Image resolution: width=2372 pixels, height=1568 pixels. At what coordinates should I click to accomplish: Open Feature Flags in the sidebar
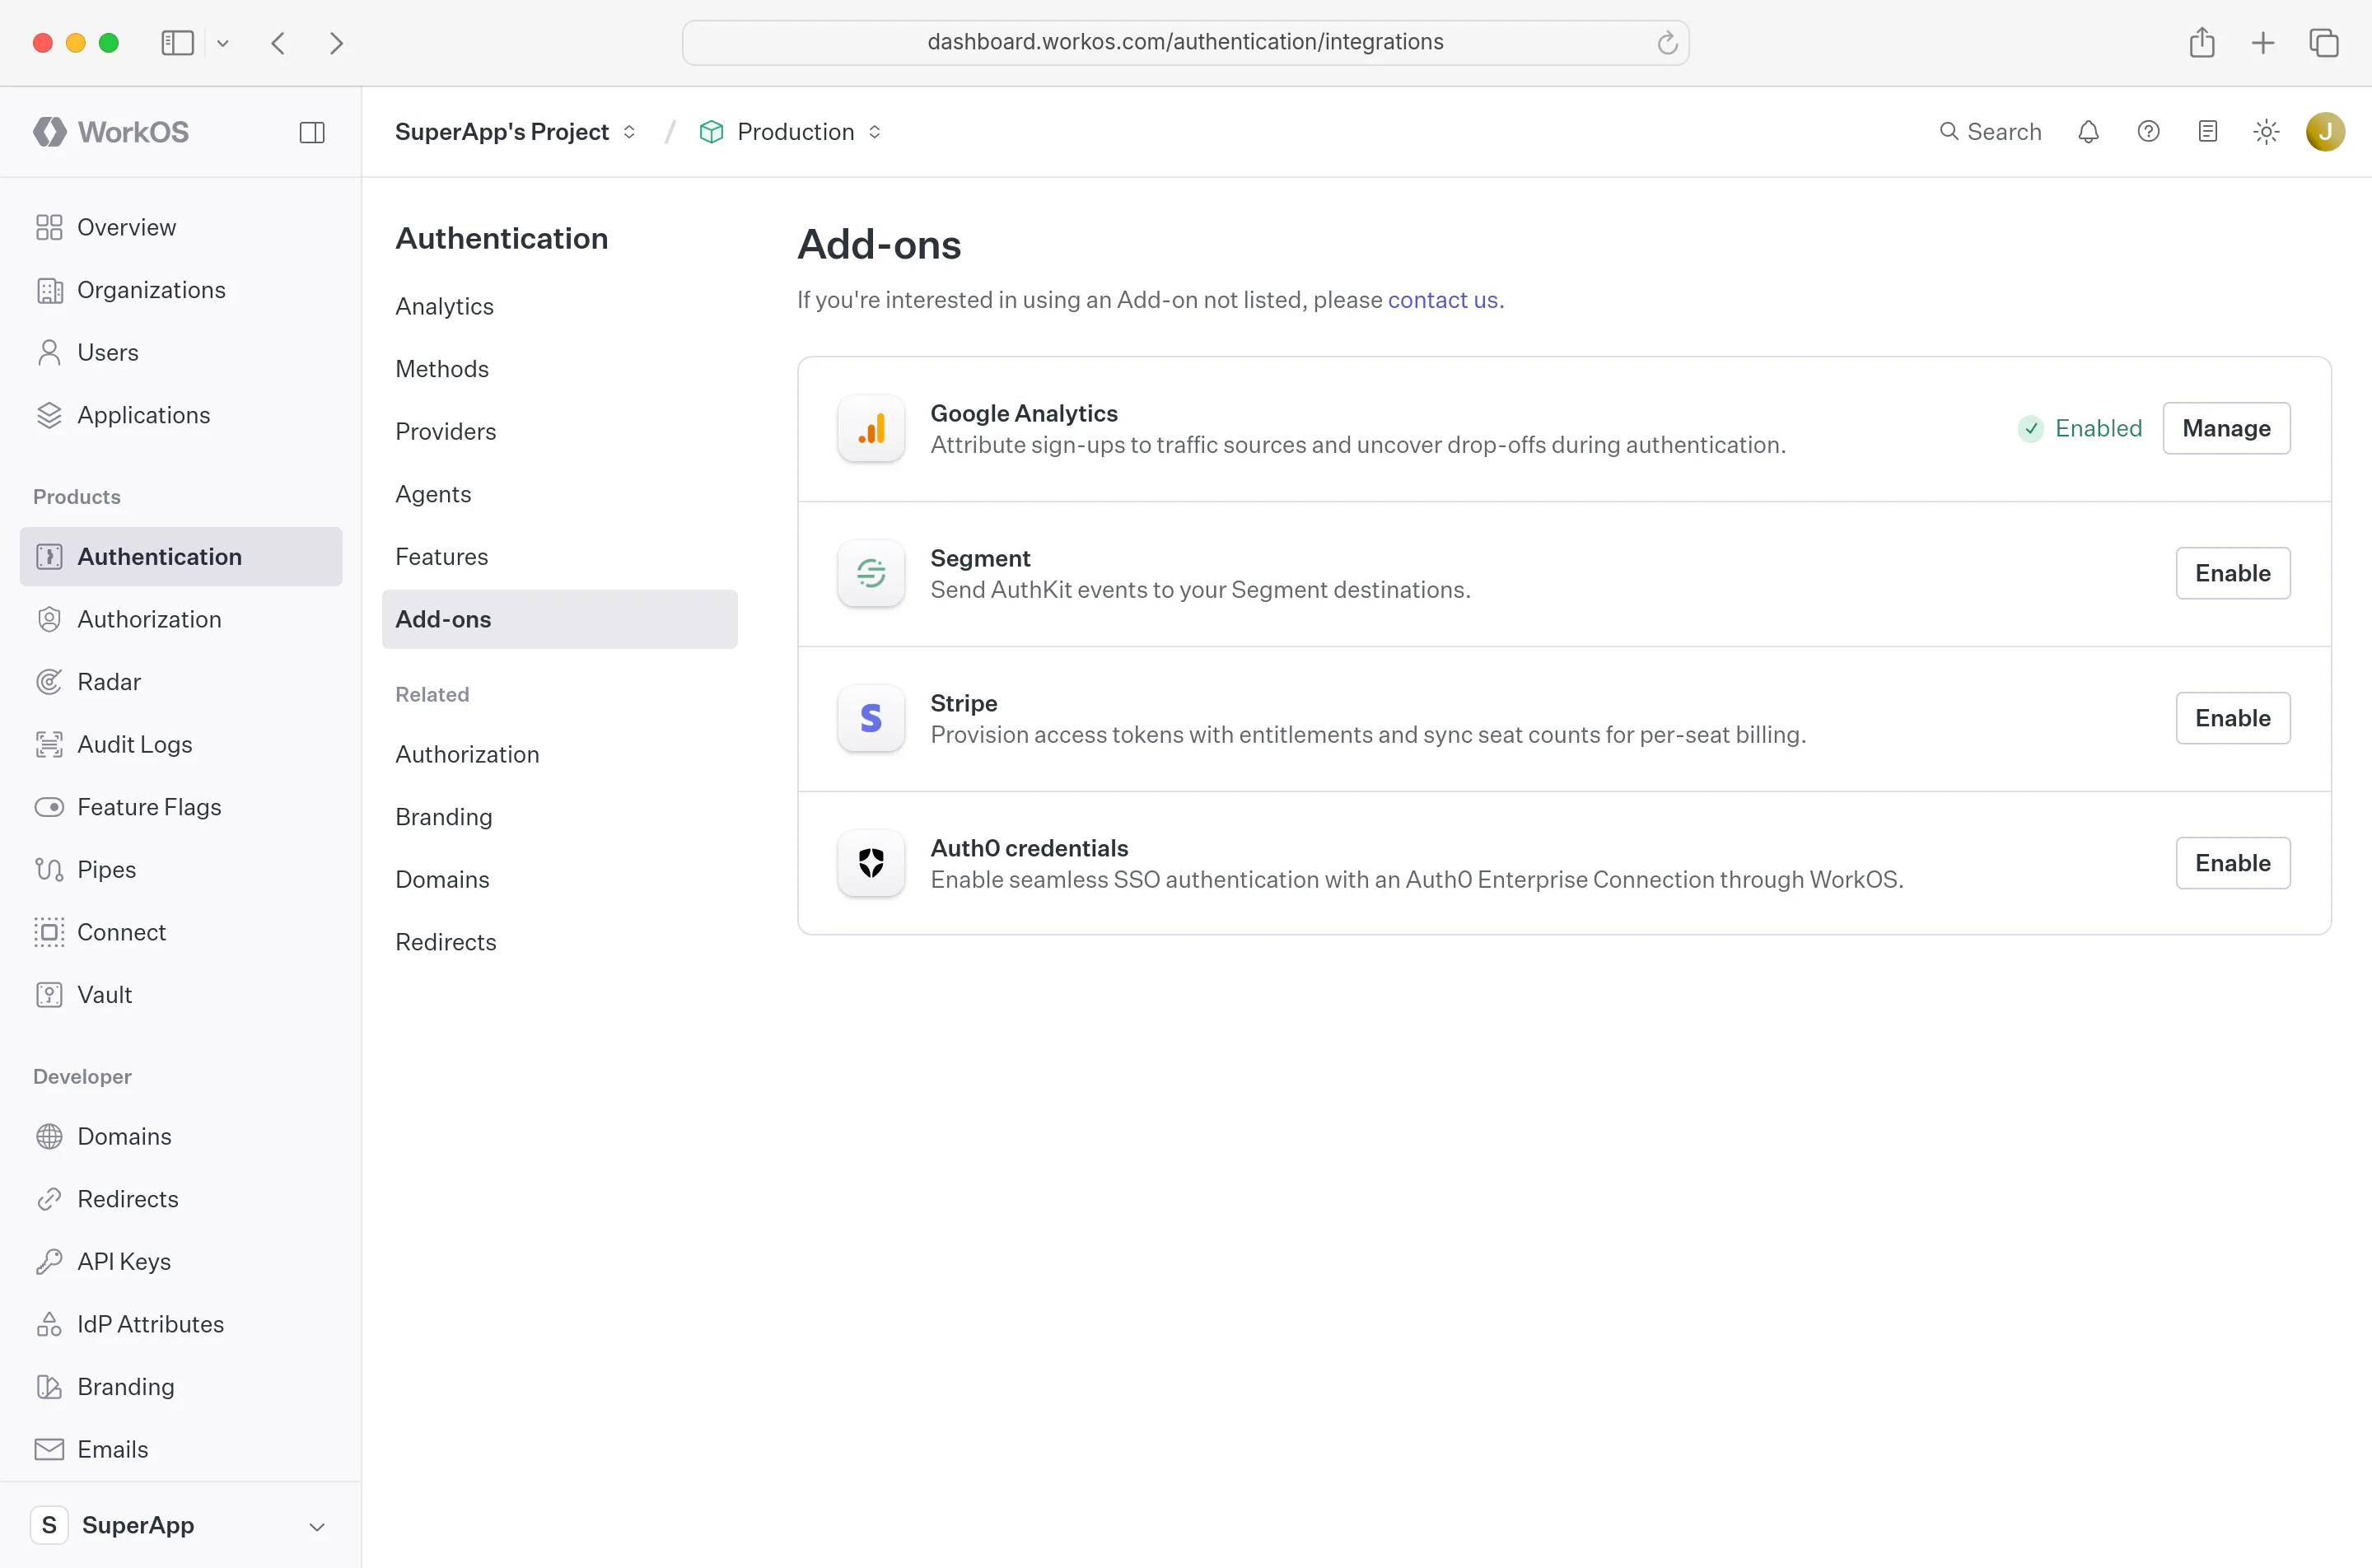coord(181,807)
